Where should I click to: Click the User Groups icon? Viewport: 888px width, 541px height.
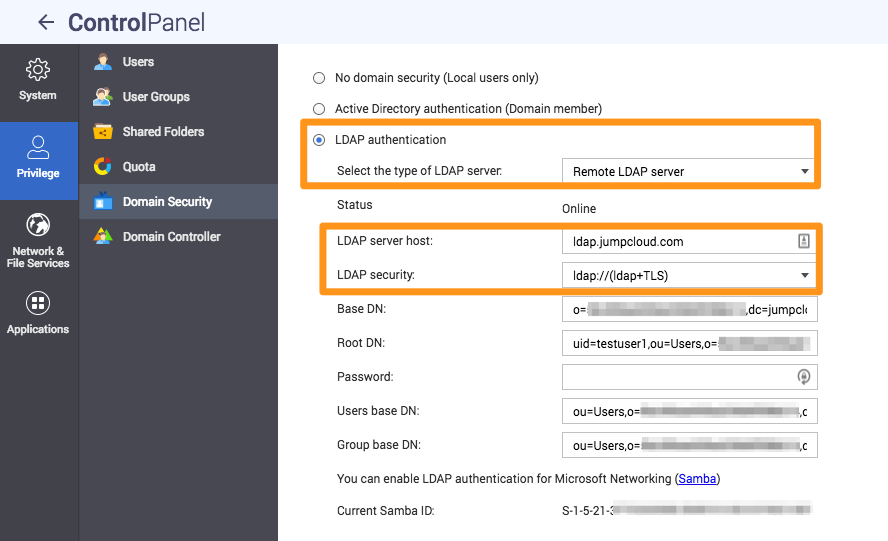103,97
